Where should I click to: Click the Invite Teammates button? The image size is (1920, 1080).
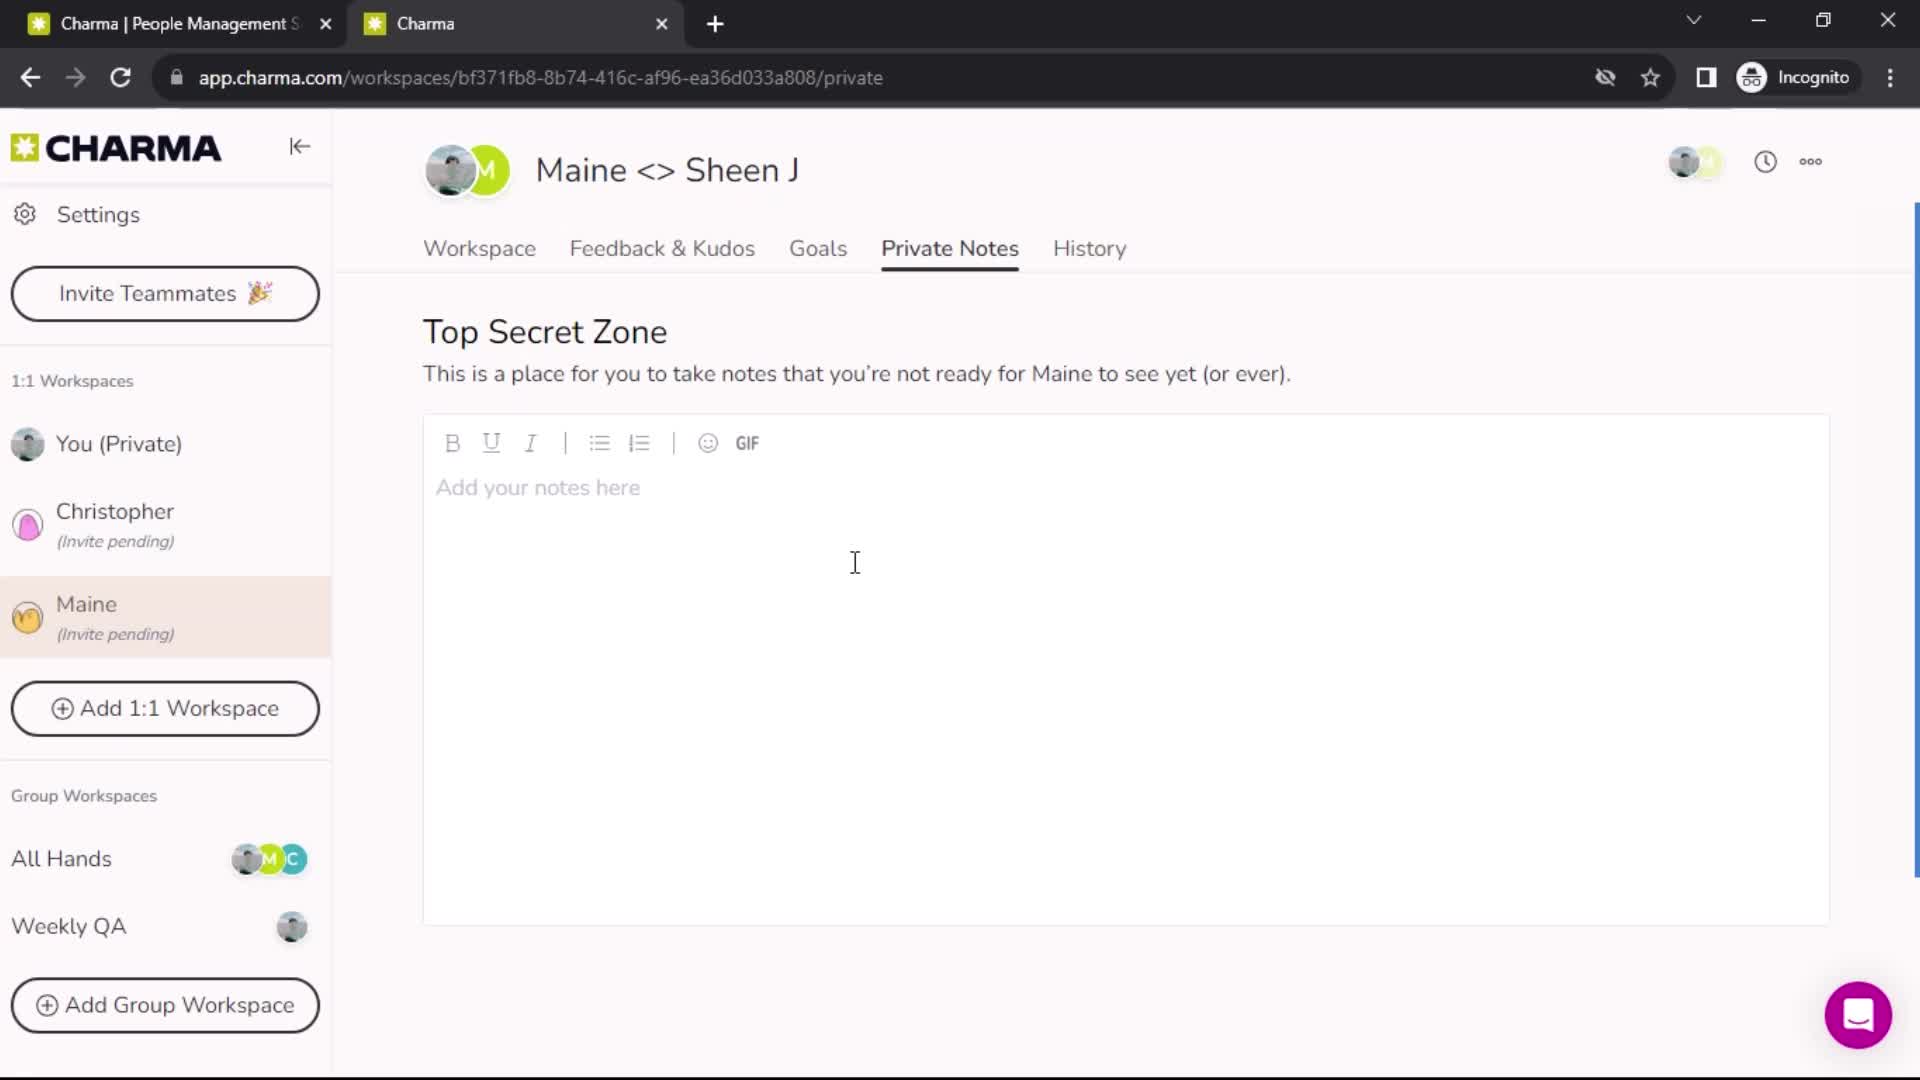pos(165,293)
